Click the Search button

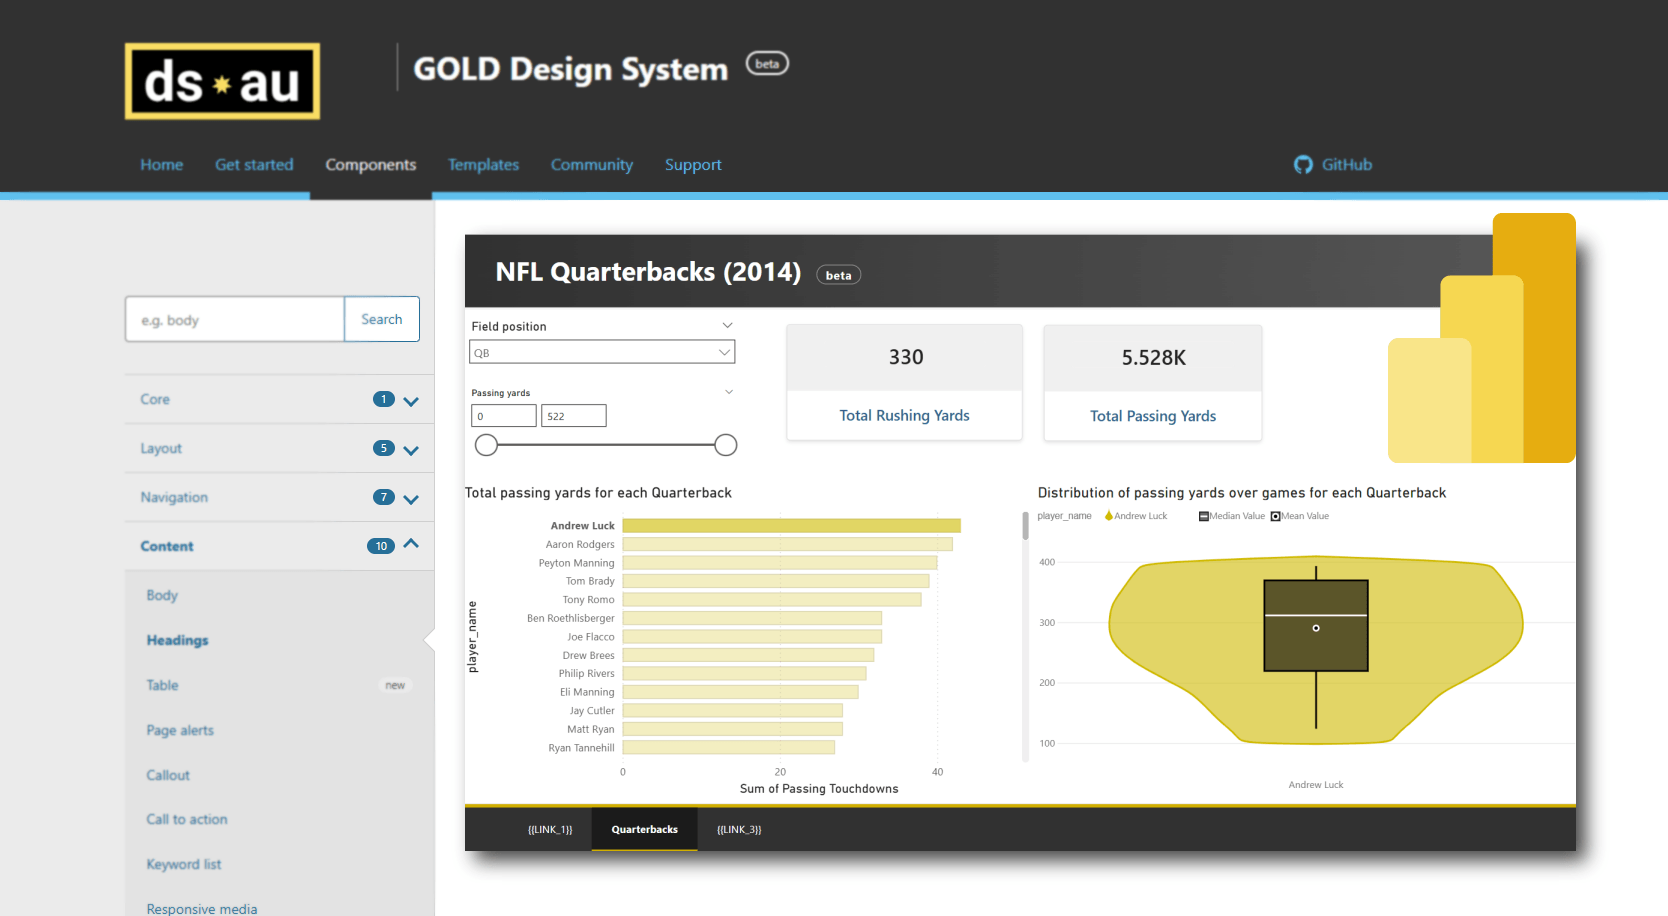381,319
